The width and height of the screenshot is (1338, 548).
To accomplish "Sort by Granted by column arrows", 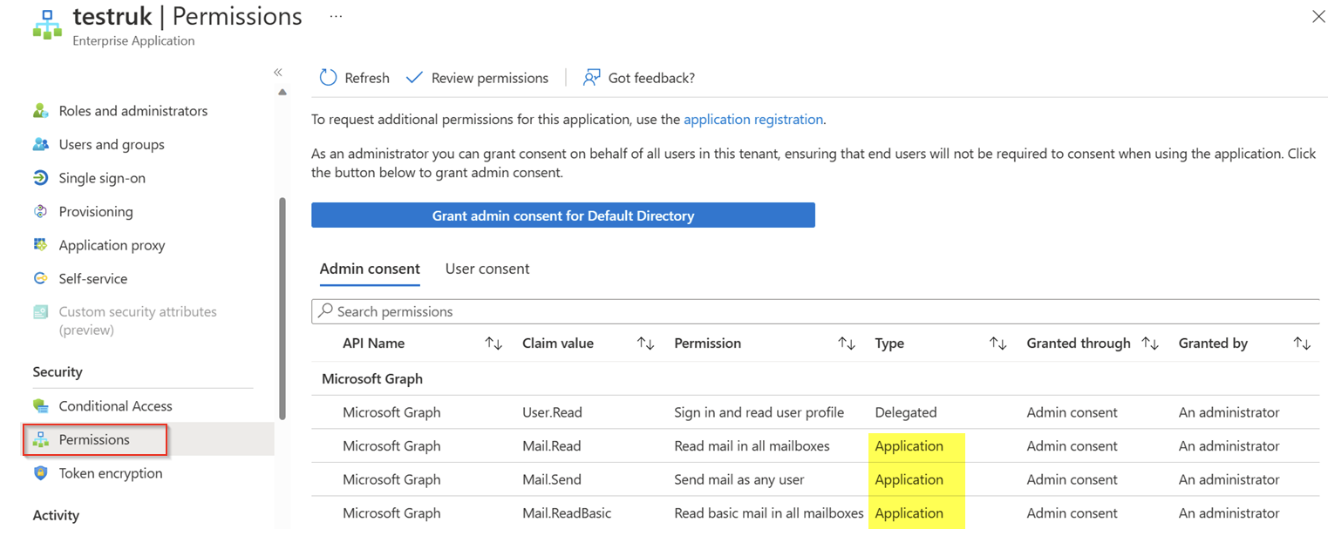I will pos(1302,343).
